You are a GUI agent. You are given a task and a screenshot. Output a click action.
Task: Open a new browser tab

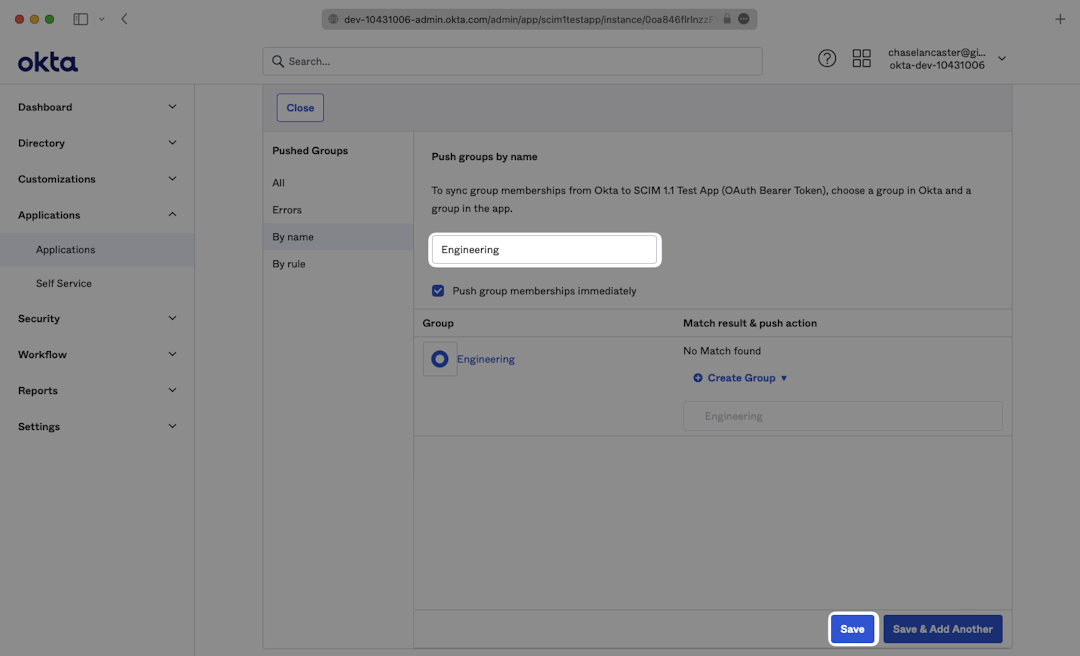click(x=1060, y=19)
